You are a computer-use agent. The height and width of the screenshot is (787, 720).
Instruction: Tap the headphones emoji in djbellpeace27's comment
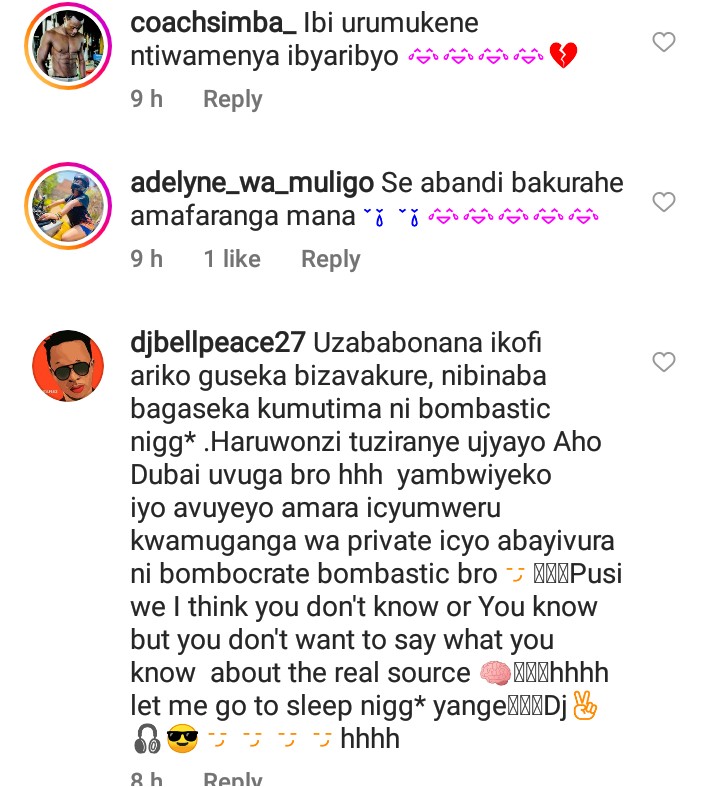pos(147,740)
